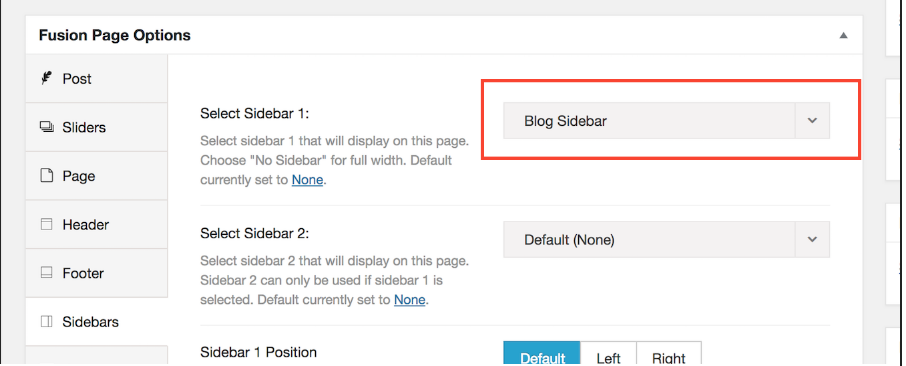Image resolution: width=906 pixels, height=366 pixels.
Task: Open the Select Sidebar 1 dropdown arrow
Action: point(812,121)
